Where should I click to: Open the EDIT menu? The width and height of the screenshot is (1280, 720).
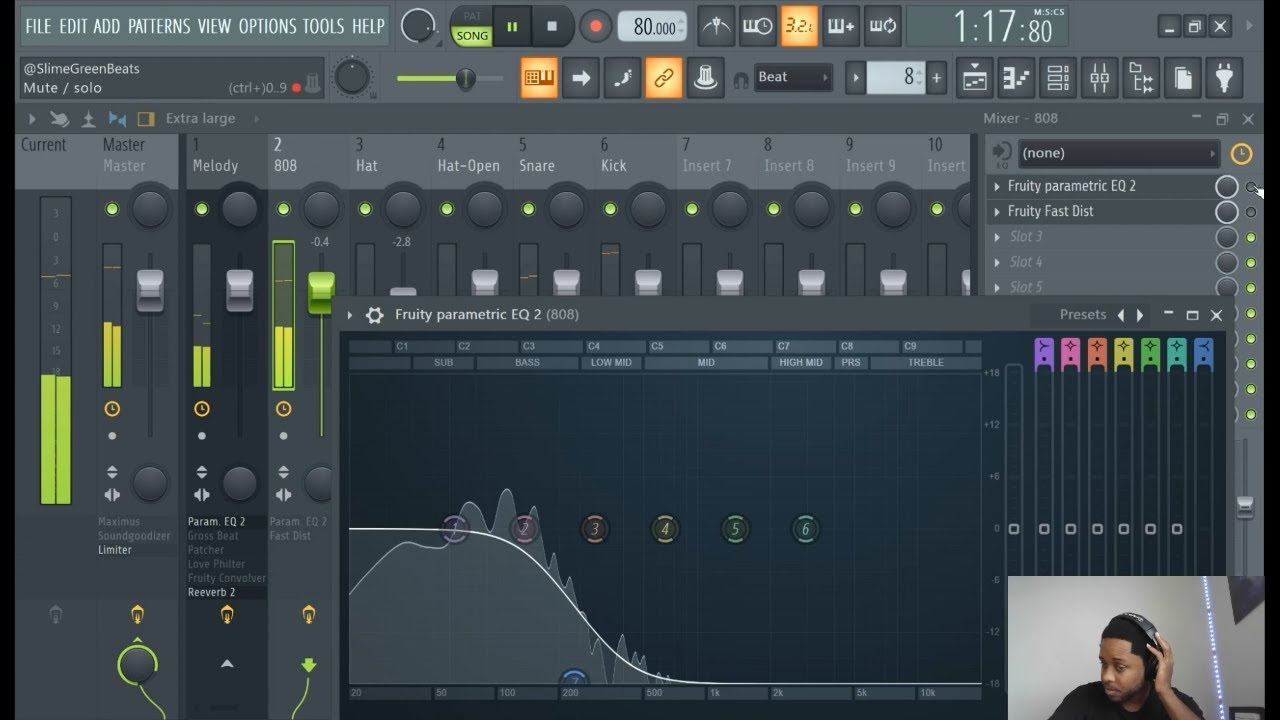pyautogui.click(x=73, y=27)
